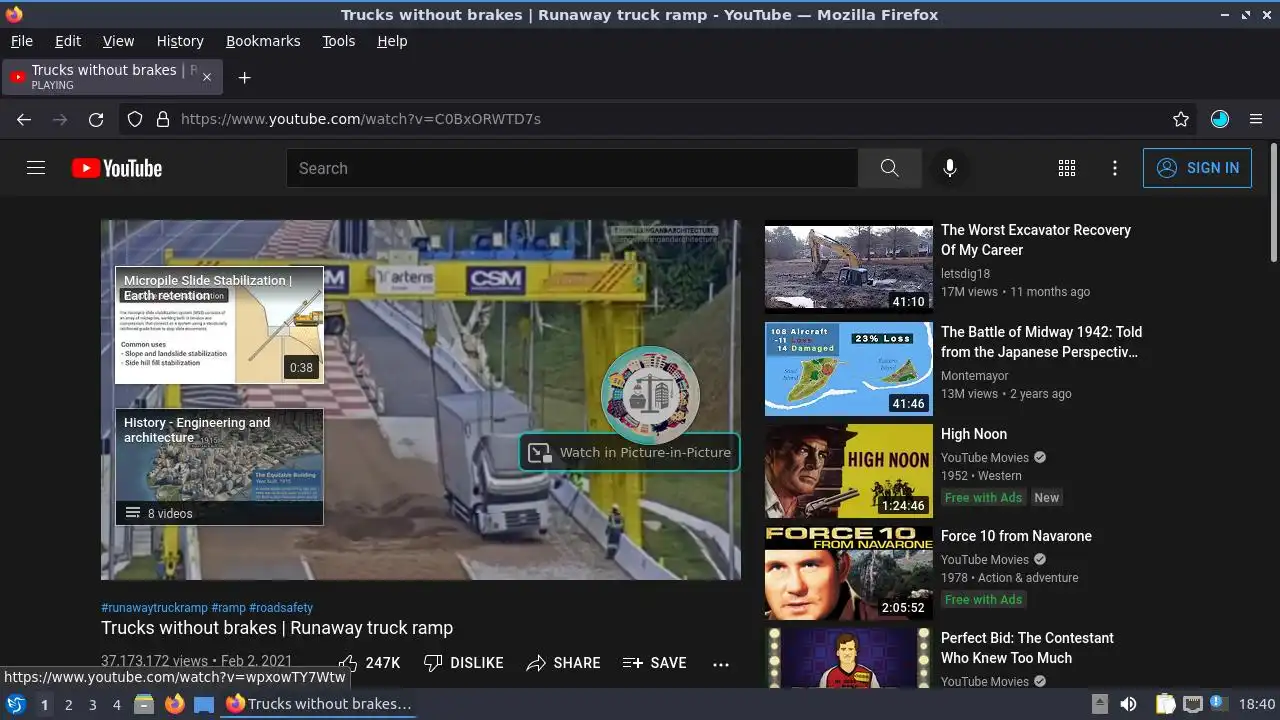Open YouTube settings three-dot menu
Image resolution: width=1280 pixels, height=720 pixels.
pos(1115,168)
